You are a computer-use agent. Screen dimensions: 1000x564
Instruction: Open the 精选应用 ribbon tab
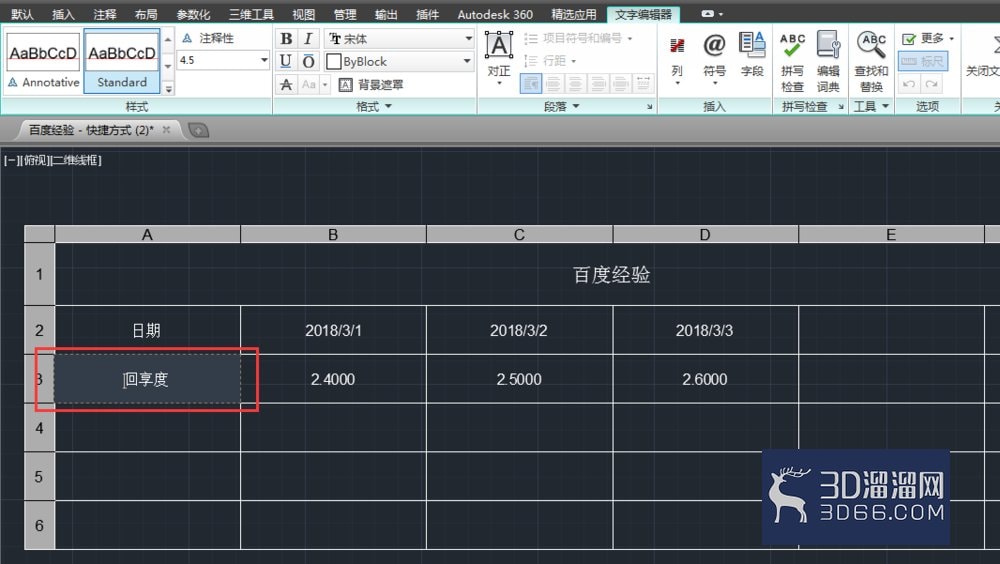pos(574,14)
